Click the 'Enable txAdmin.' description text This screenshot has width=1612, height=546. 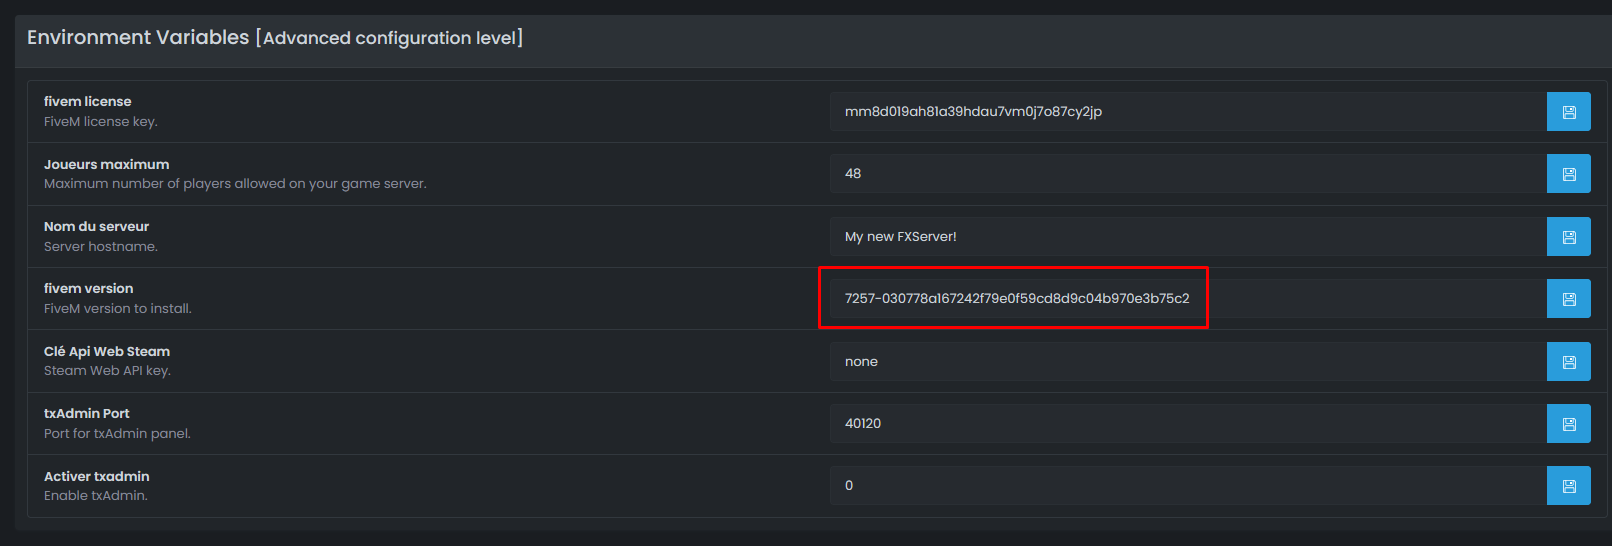pos(96,496)
